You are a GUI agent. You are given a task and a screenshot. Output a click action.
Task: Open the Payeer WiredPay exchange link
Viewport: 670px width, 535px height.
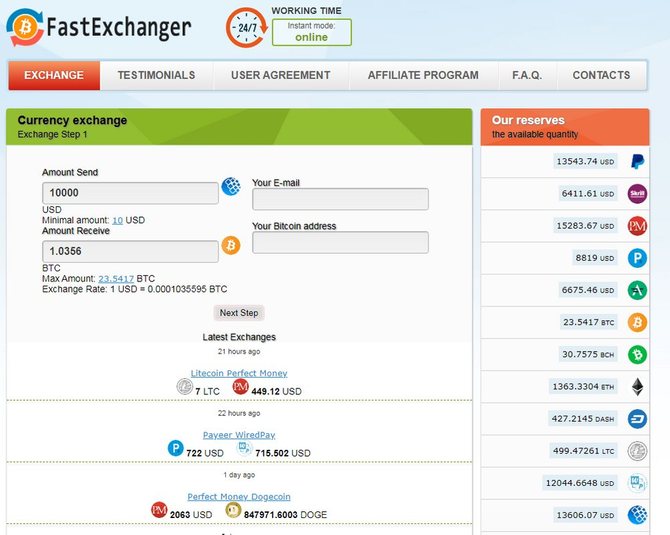point(239,435)
